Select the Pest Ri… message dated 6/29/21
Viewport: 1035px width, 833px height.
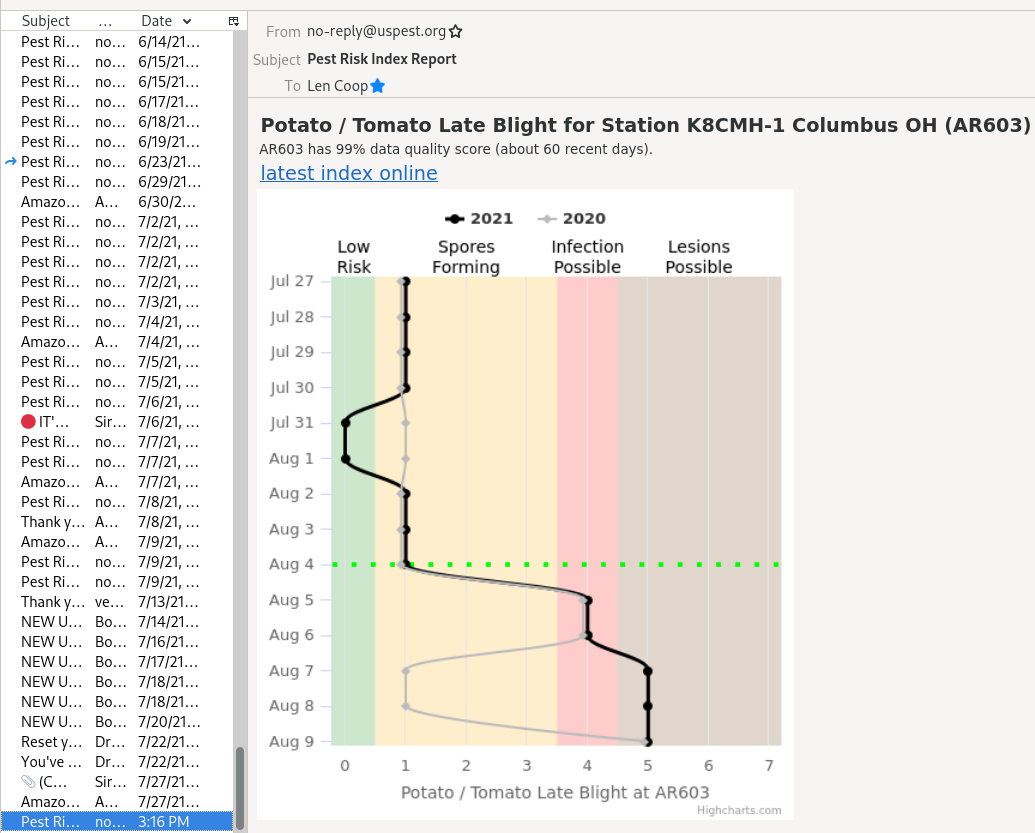tap(117, 182)
